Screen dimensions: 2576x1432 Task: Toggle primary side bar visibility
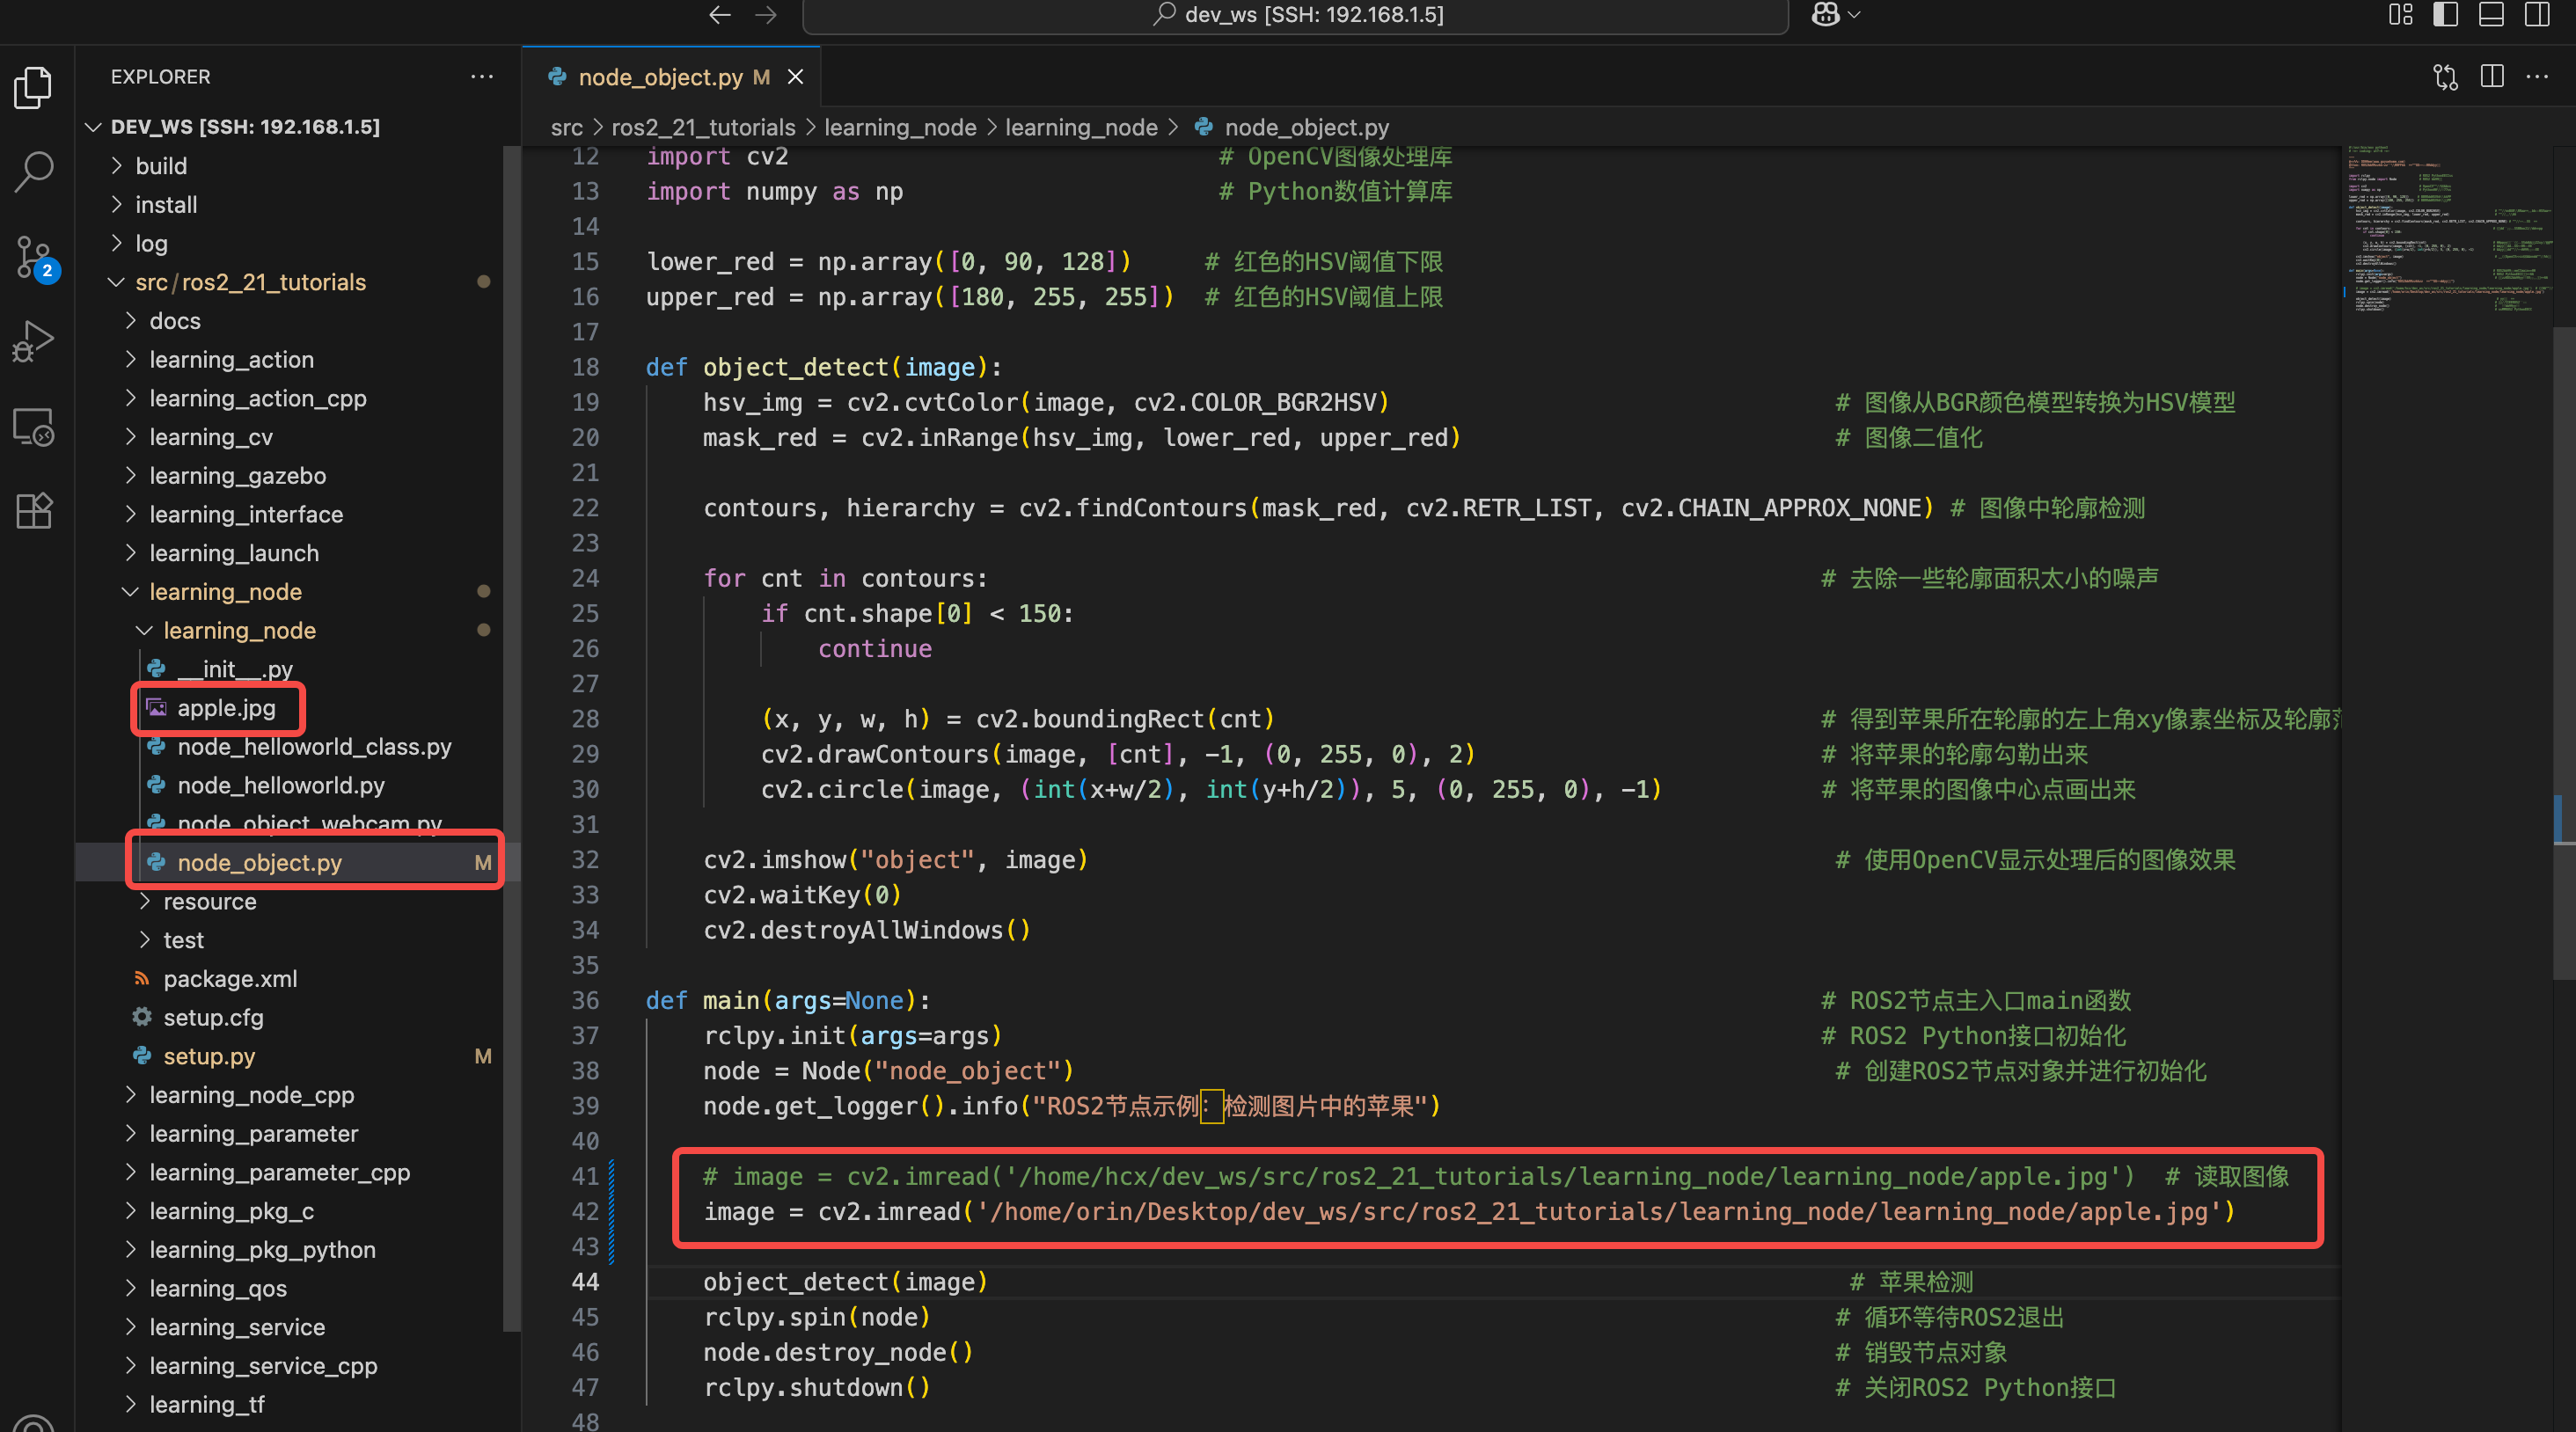click(2445, 15)
